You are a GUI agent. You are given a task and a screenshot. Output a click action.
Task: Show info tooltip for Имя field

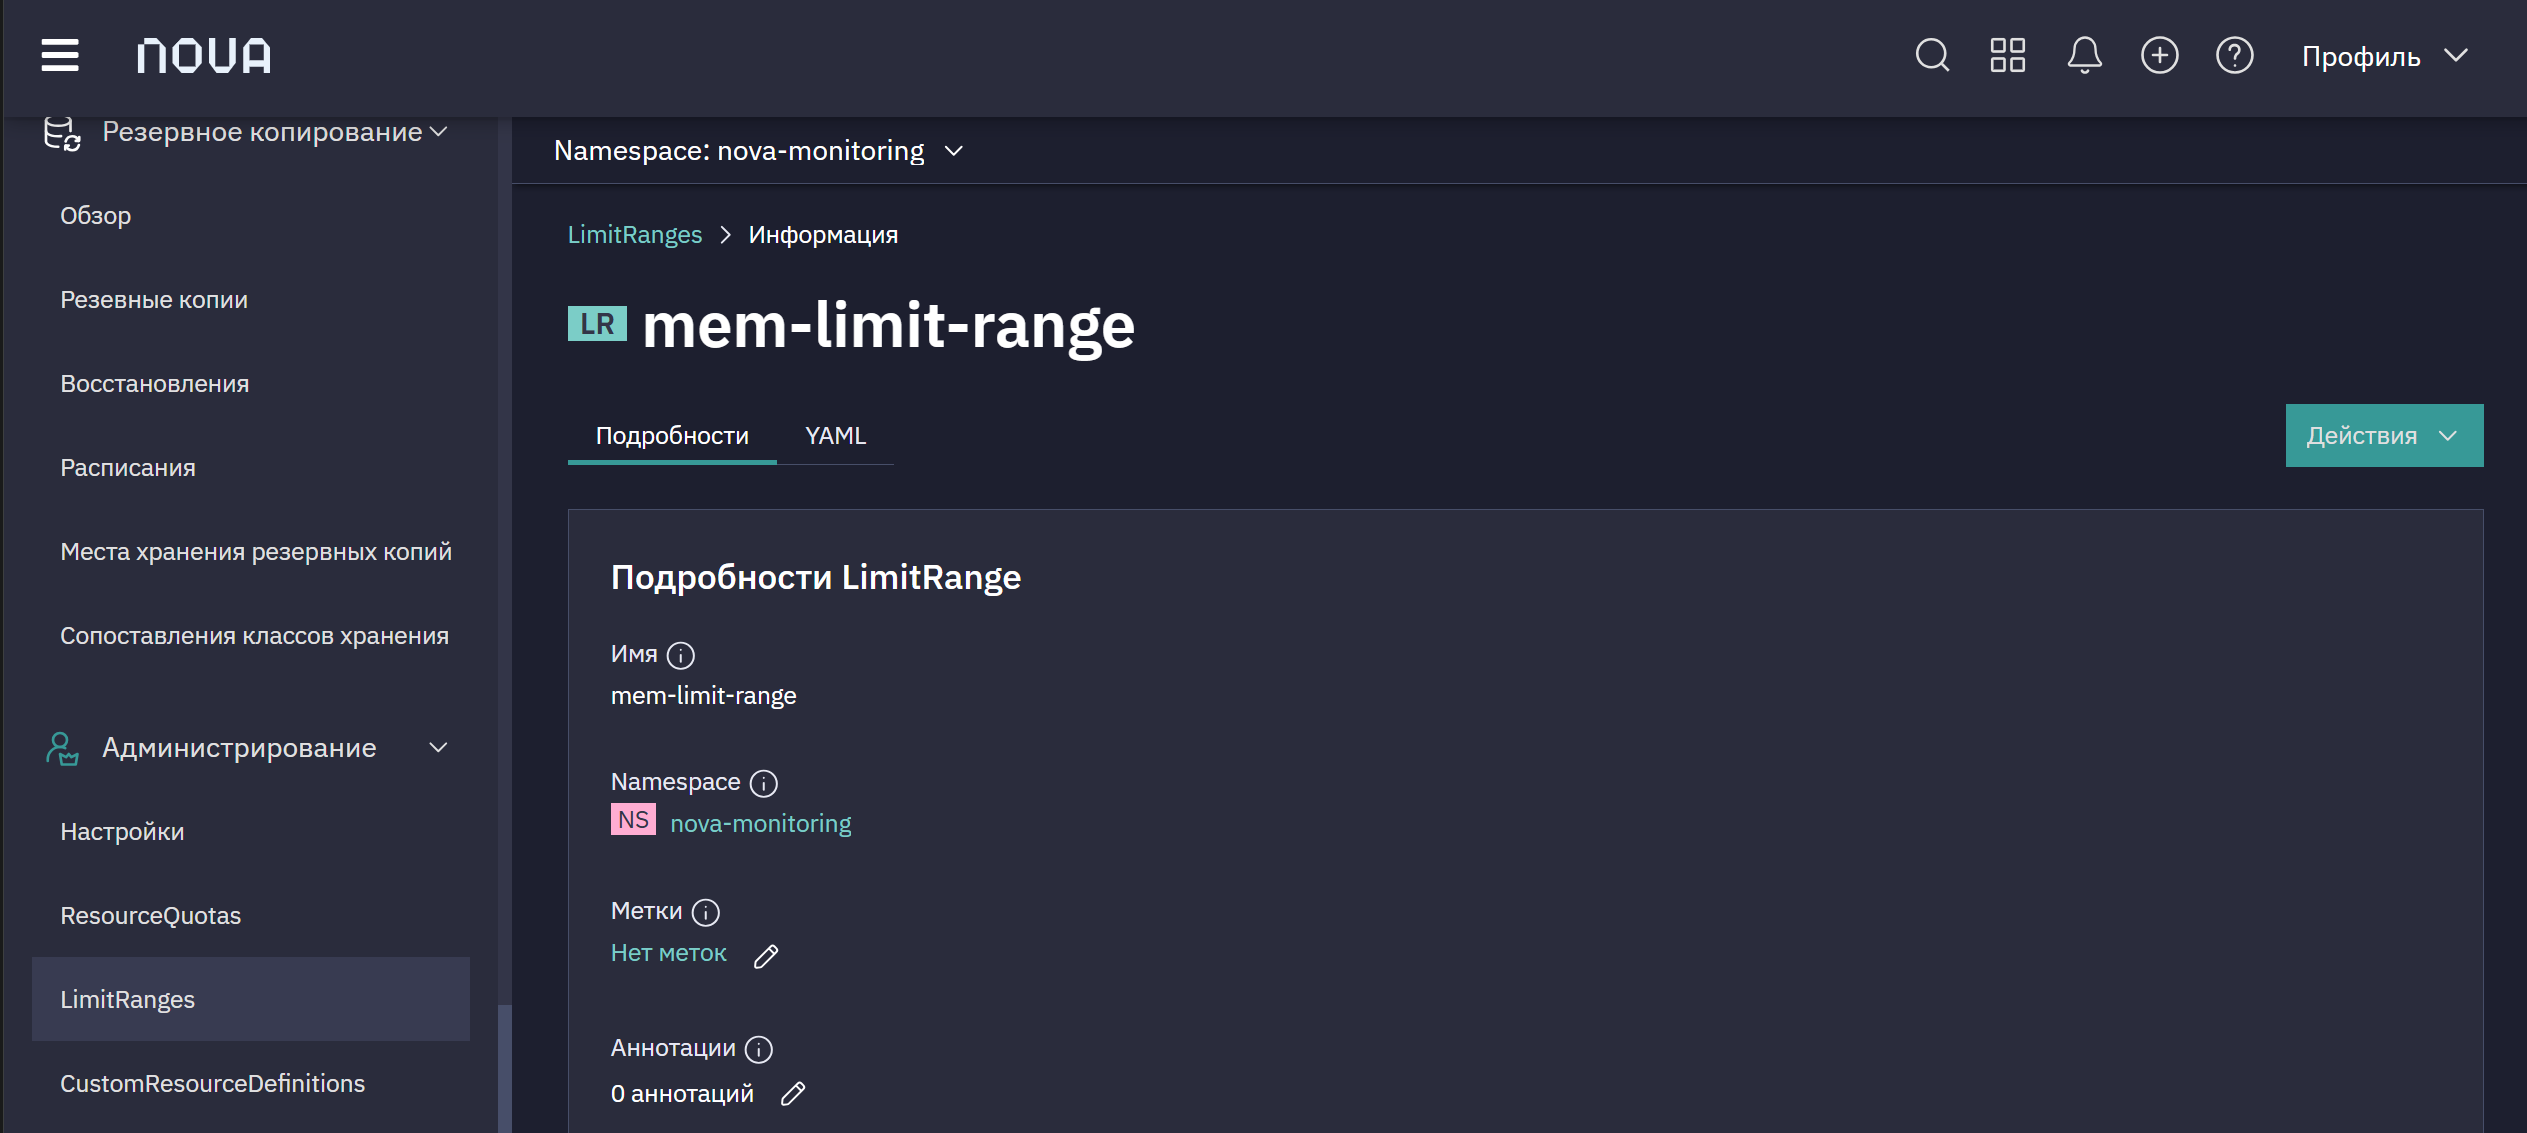tap(681, 655)
